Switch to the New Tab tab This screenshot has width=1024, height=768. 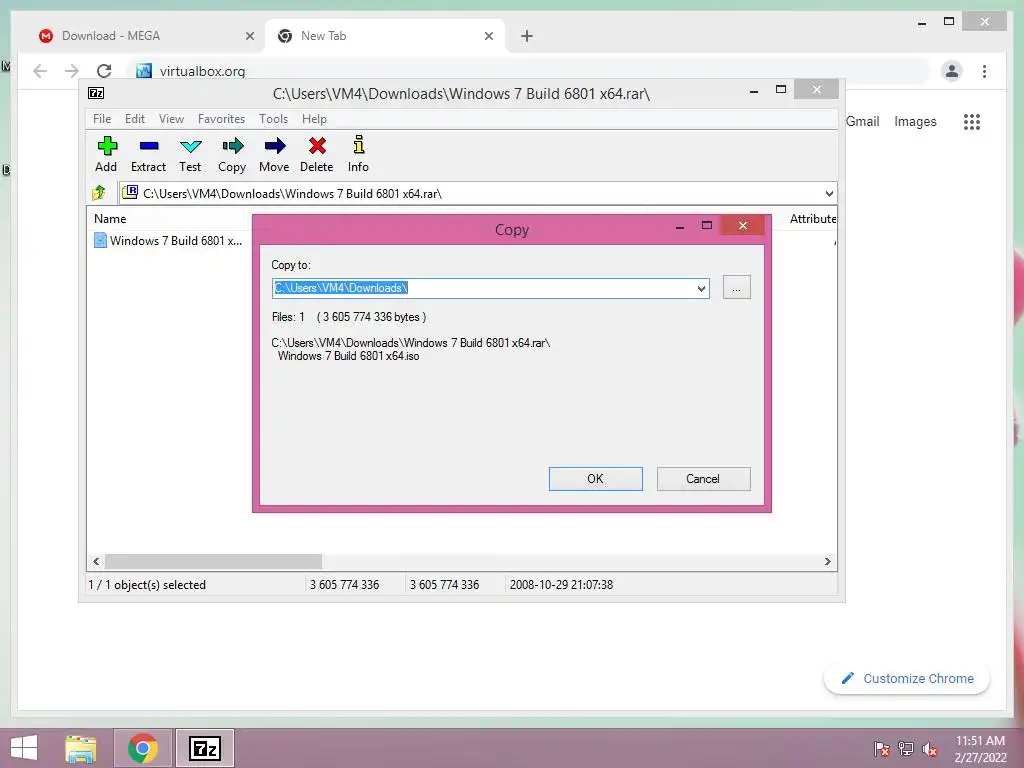(385, 36)
